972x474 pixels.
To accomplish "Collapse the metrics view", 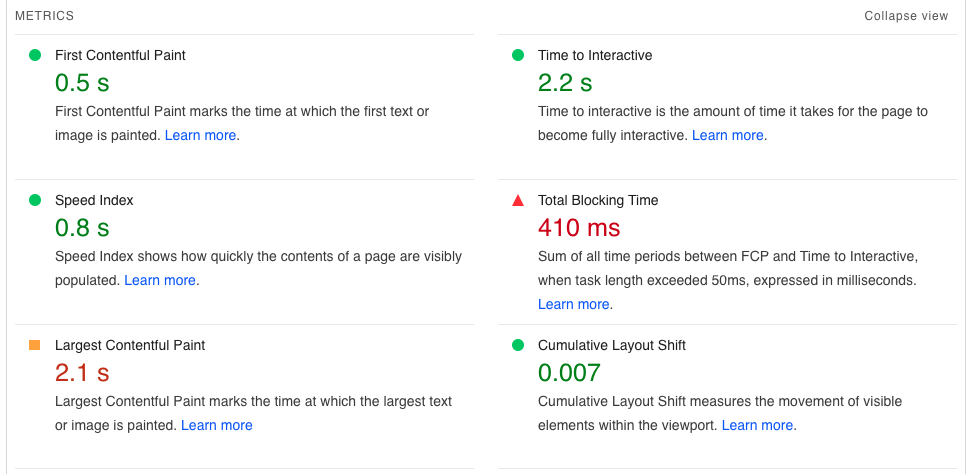I will (x=906, y=16).
